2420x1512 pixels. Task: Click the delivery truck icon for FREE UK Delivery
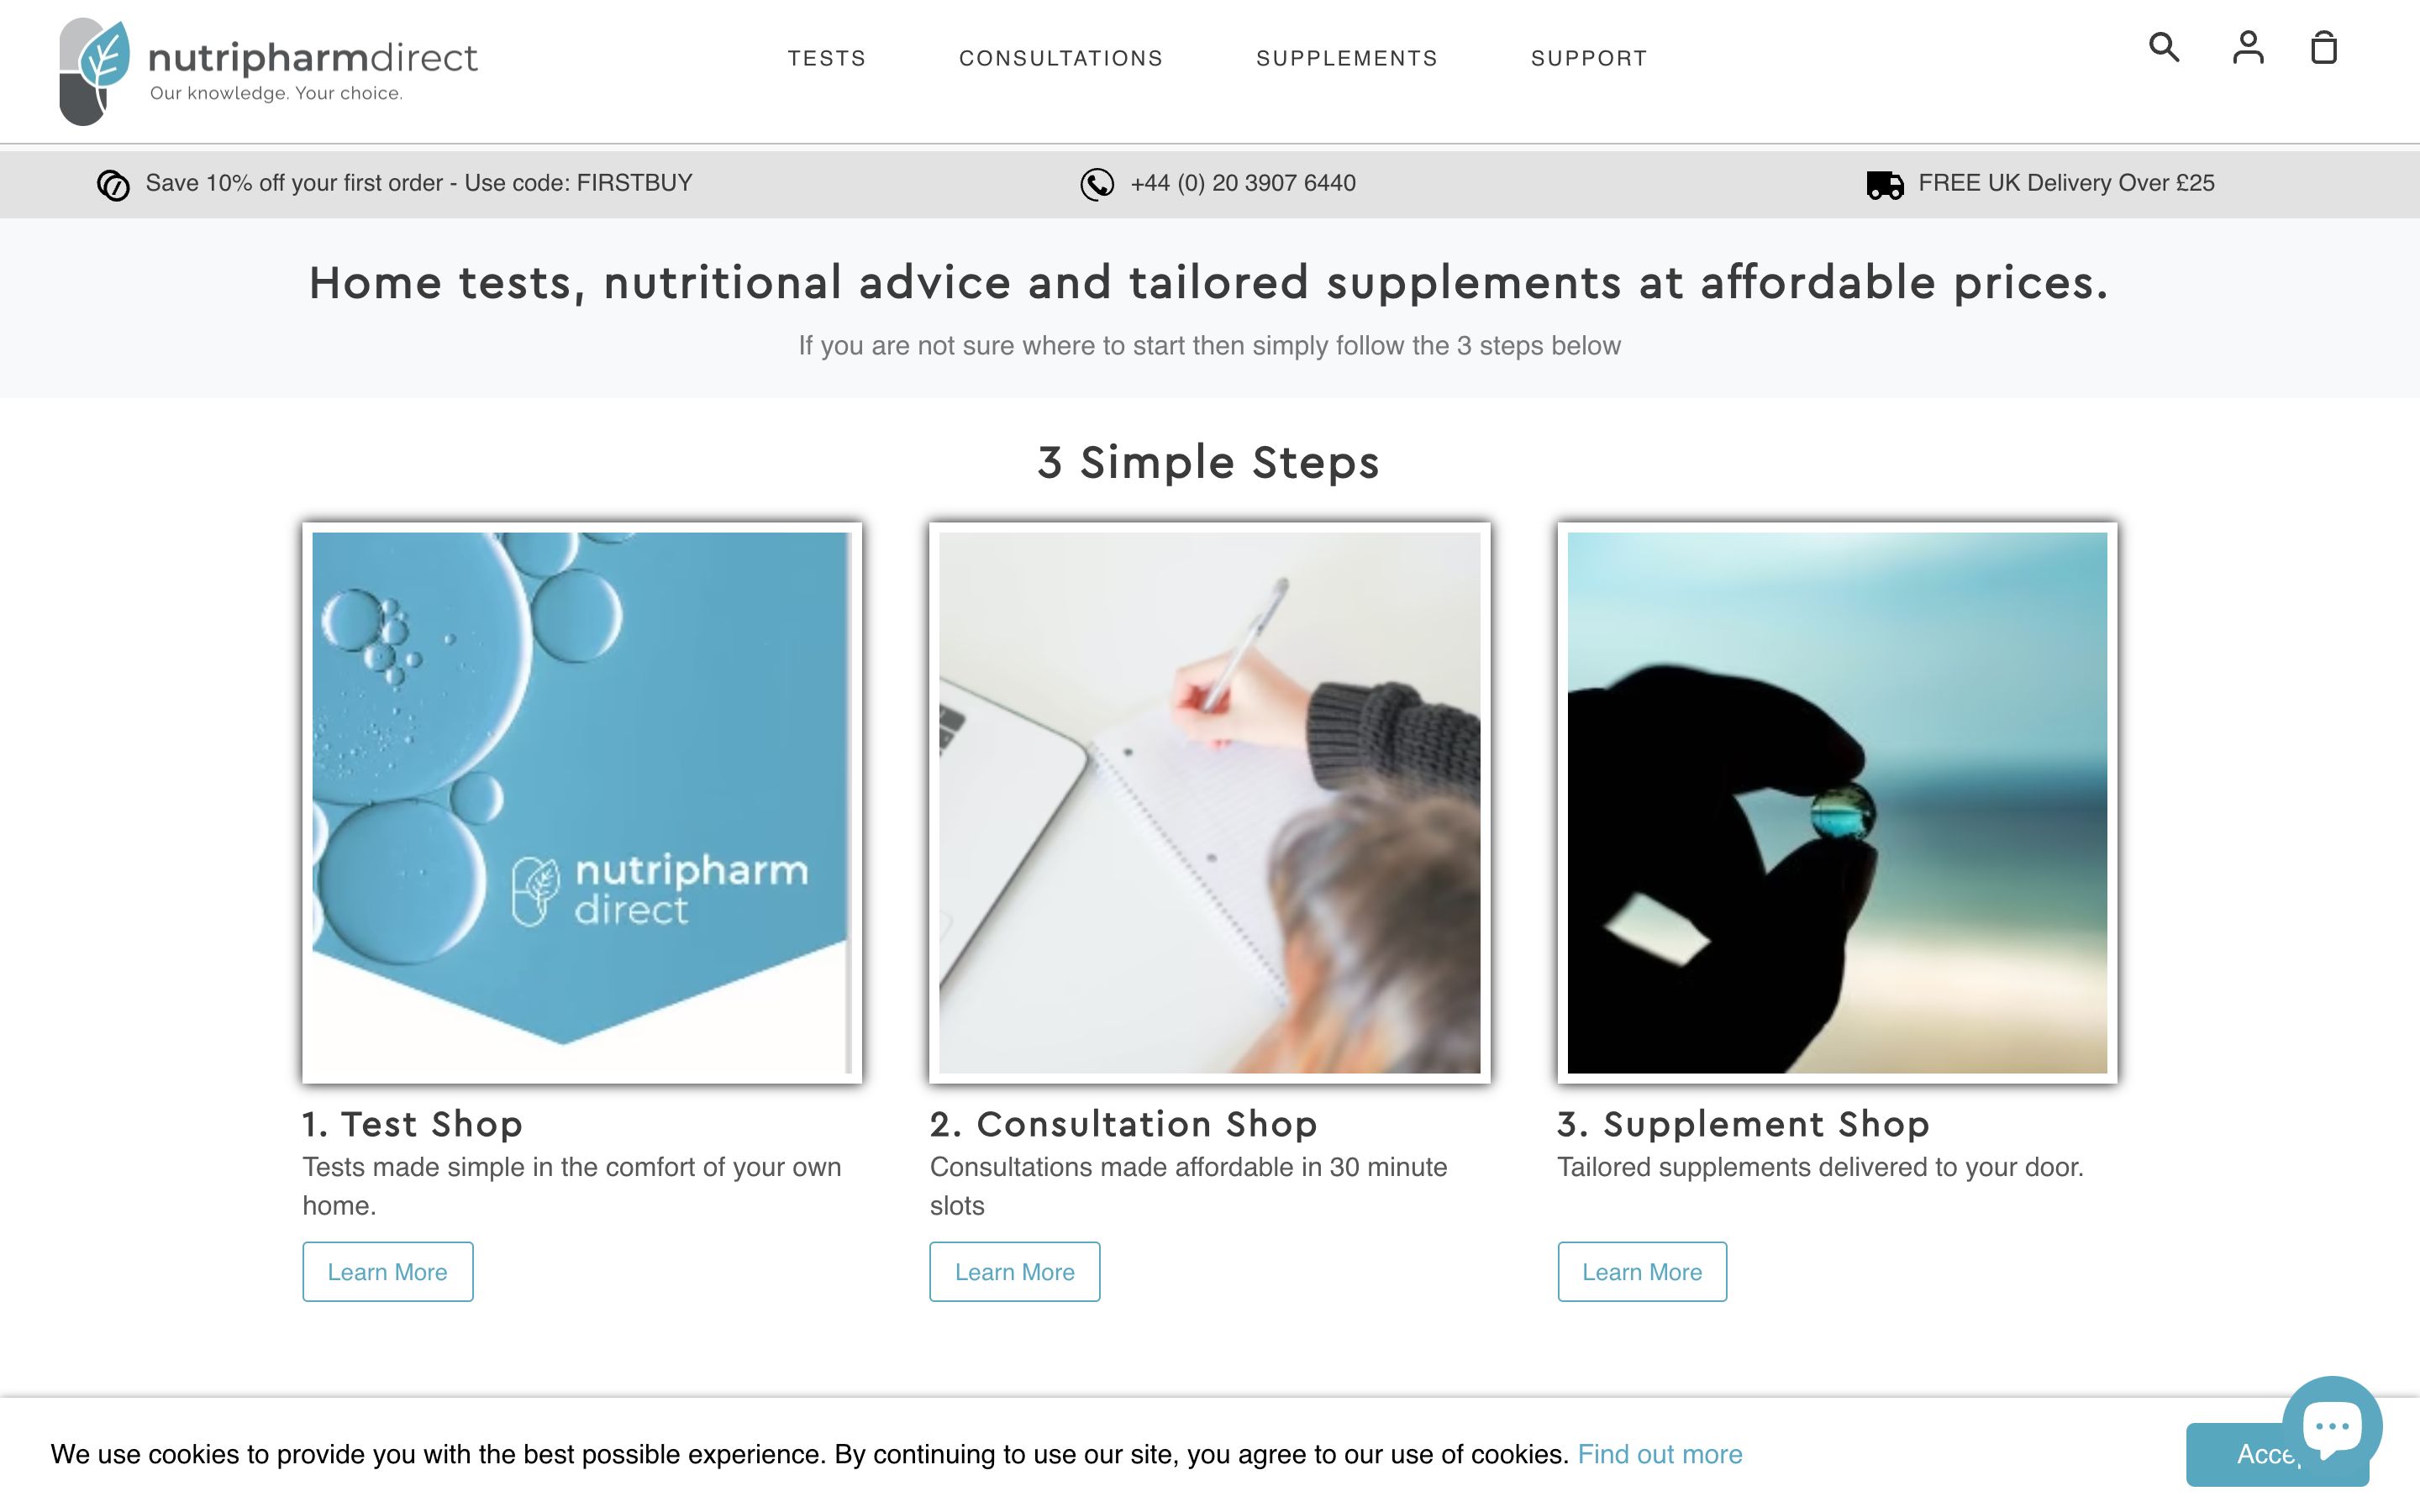pos(1884,183)
